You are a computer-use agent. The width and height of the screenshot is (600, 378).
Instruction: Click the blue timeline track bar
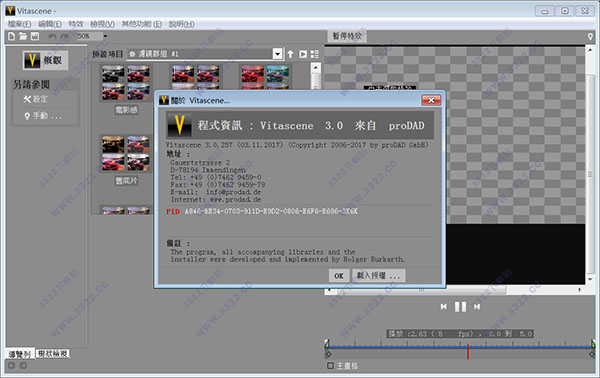[x=460, y=347]
